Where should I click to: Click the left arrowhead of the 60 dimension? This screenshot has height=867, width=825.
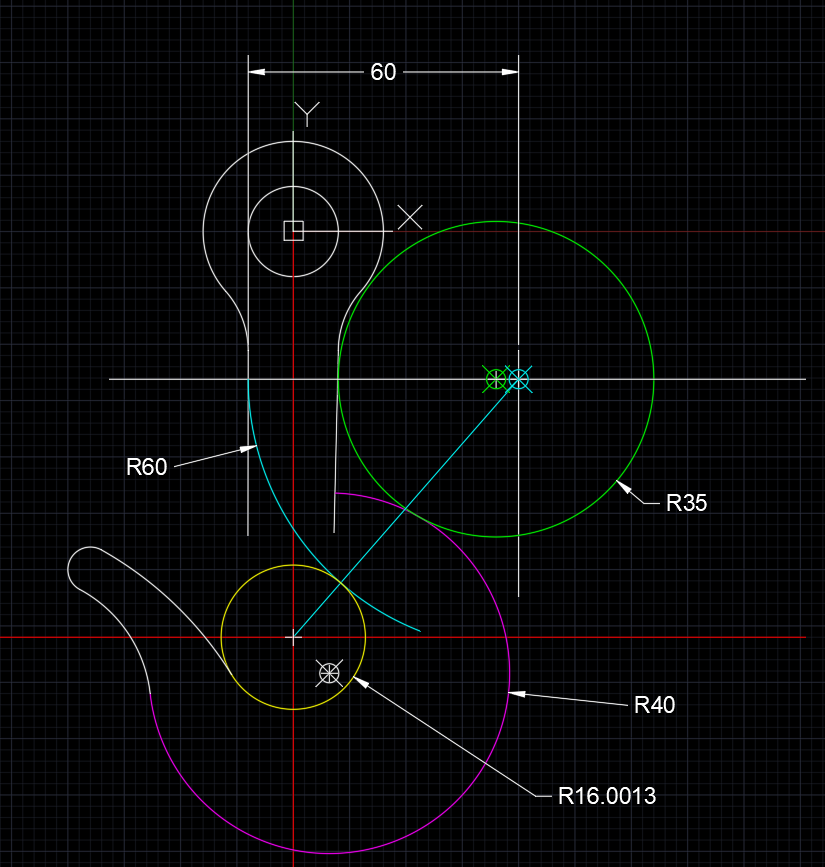[257, 72]
